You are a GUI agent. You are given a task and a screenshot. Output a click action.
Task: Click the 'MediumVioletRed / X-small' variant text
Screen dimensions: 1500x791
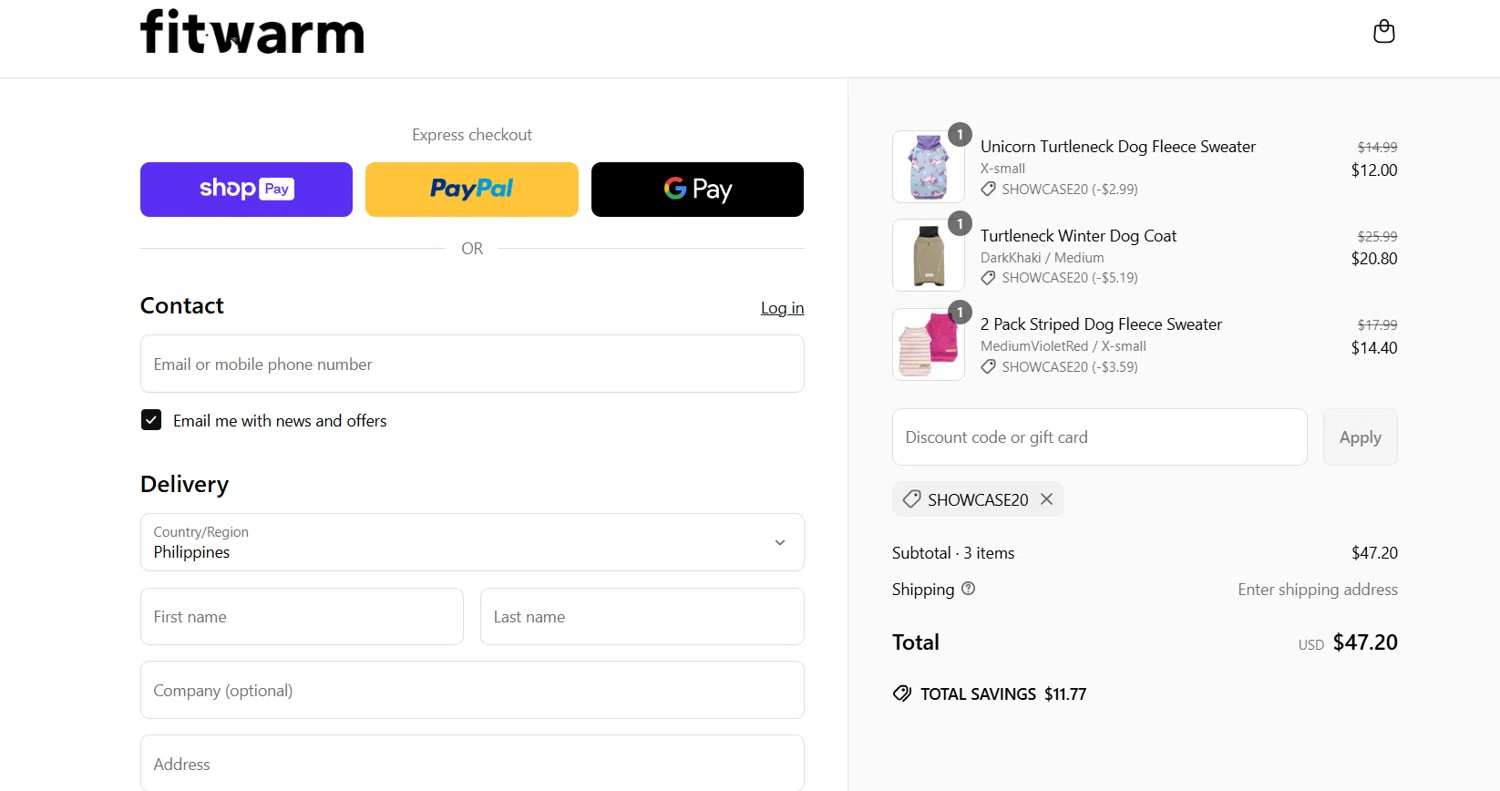1063,347
